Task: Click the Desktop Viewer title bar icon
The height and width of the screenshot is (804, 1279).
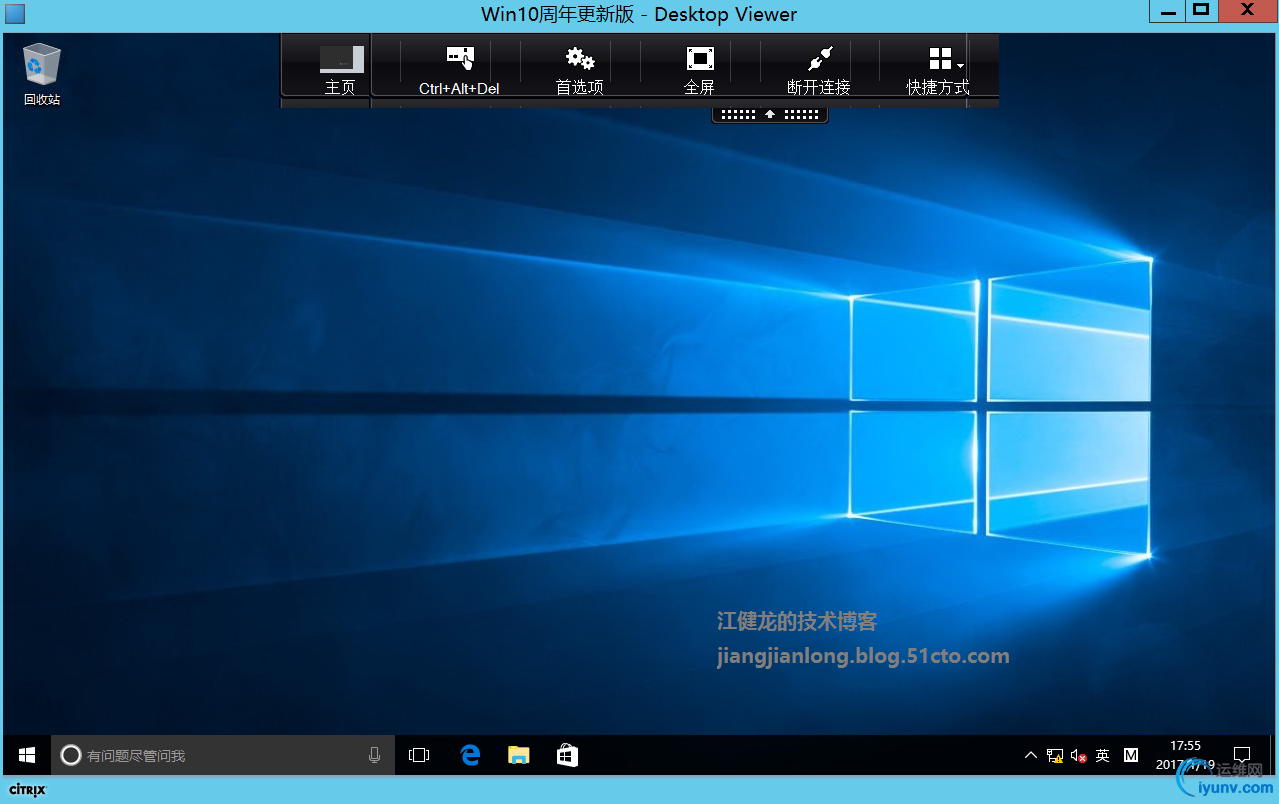Action: [x=15, y=14]
